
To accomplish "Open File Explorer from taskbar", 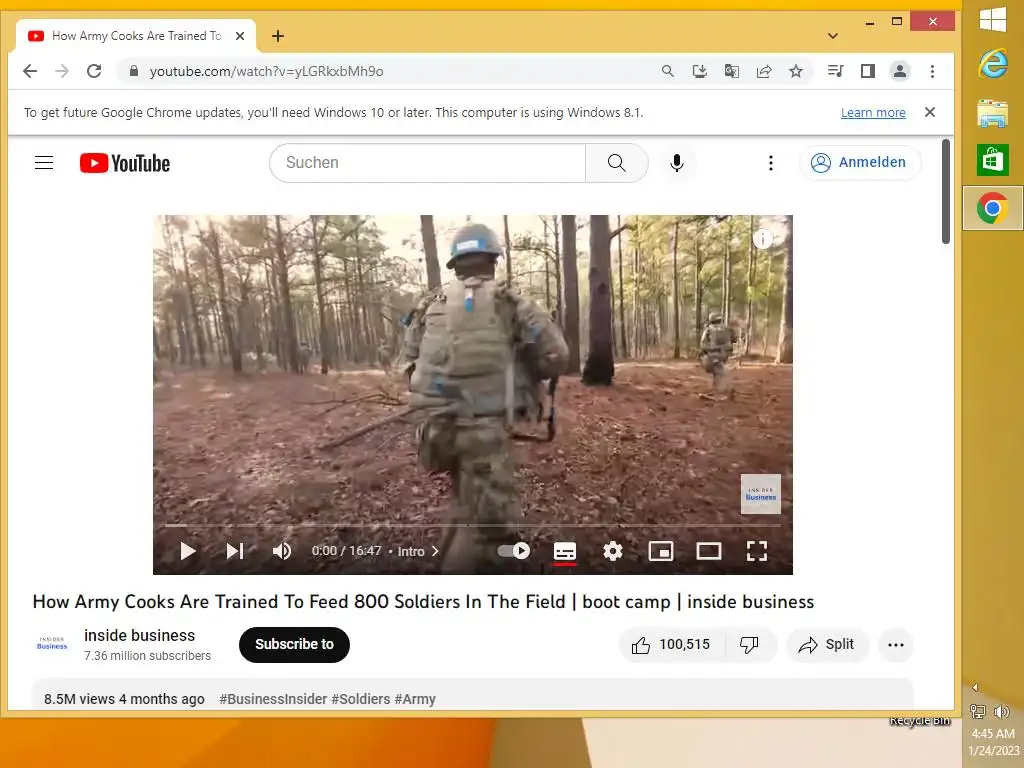I will click(x=993, y=113).
